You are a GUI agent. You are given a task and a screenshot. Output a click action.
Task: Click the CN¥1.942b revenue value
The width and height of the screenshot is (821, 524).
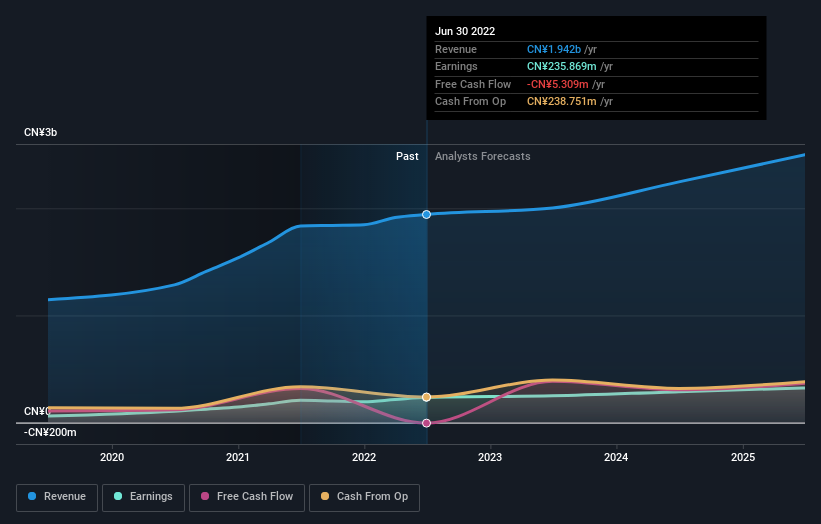click(554, 49)
